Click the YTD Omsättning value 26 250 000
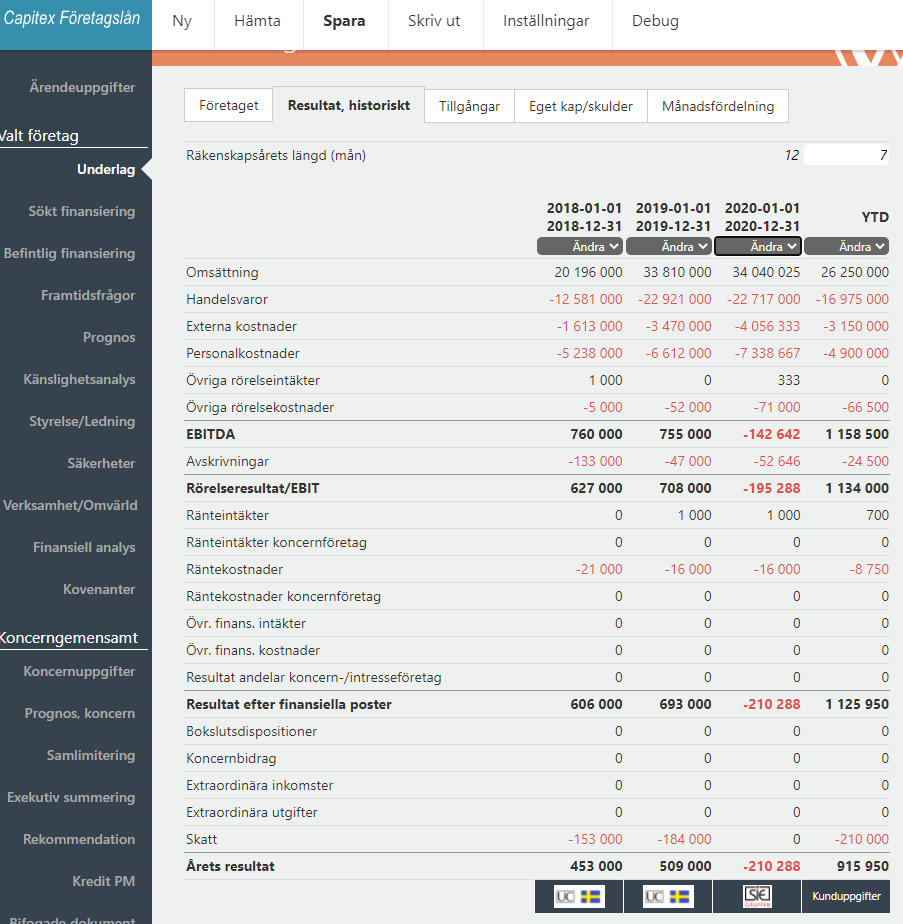This screenshot has height=924, width=903. point(855,272)
